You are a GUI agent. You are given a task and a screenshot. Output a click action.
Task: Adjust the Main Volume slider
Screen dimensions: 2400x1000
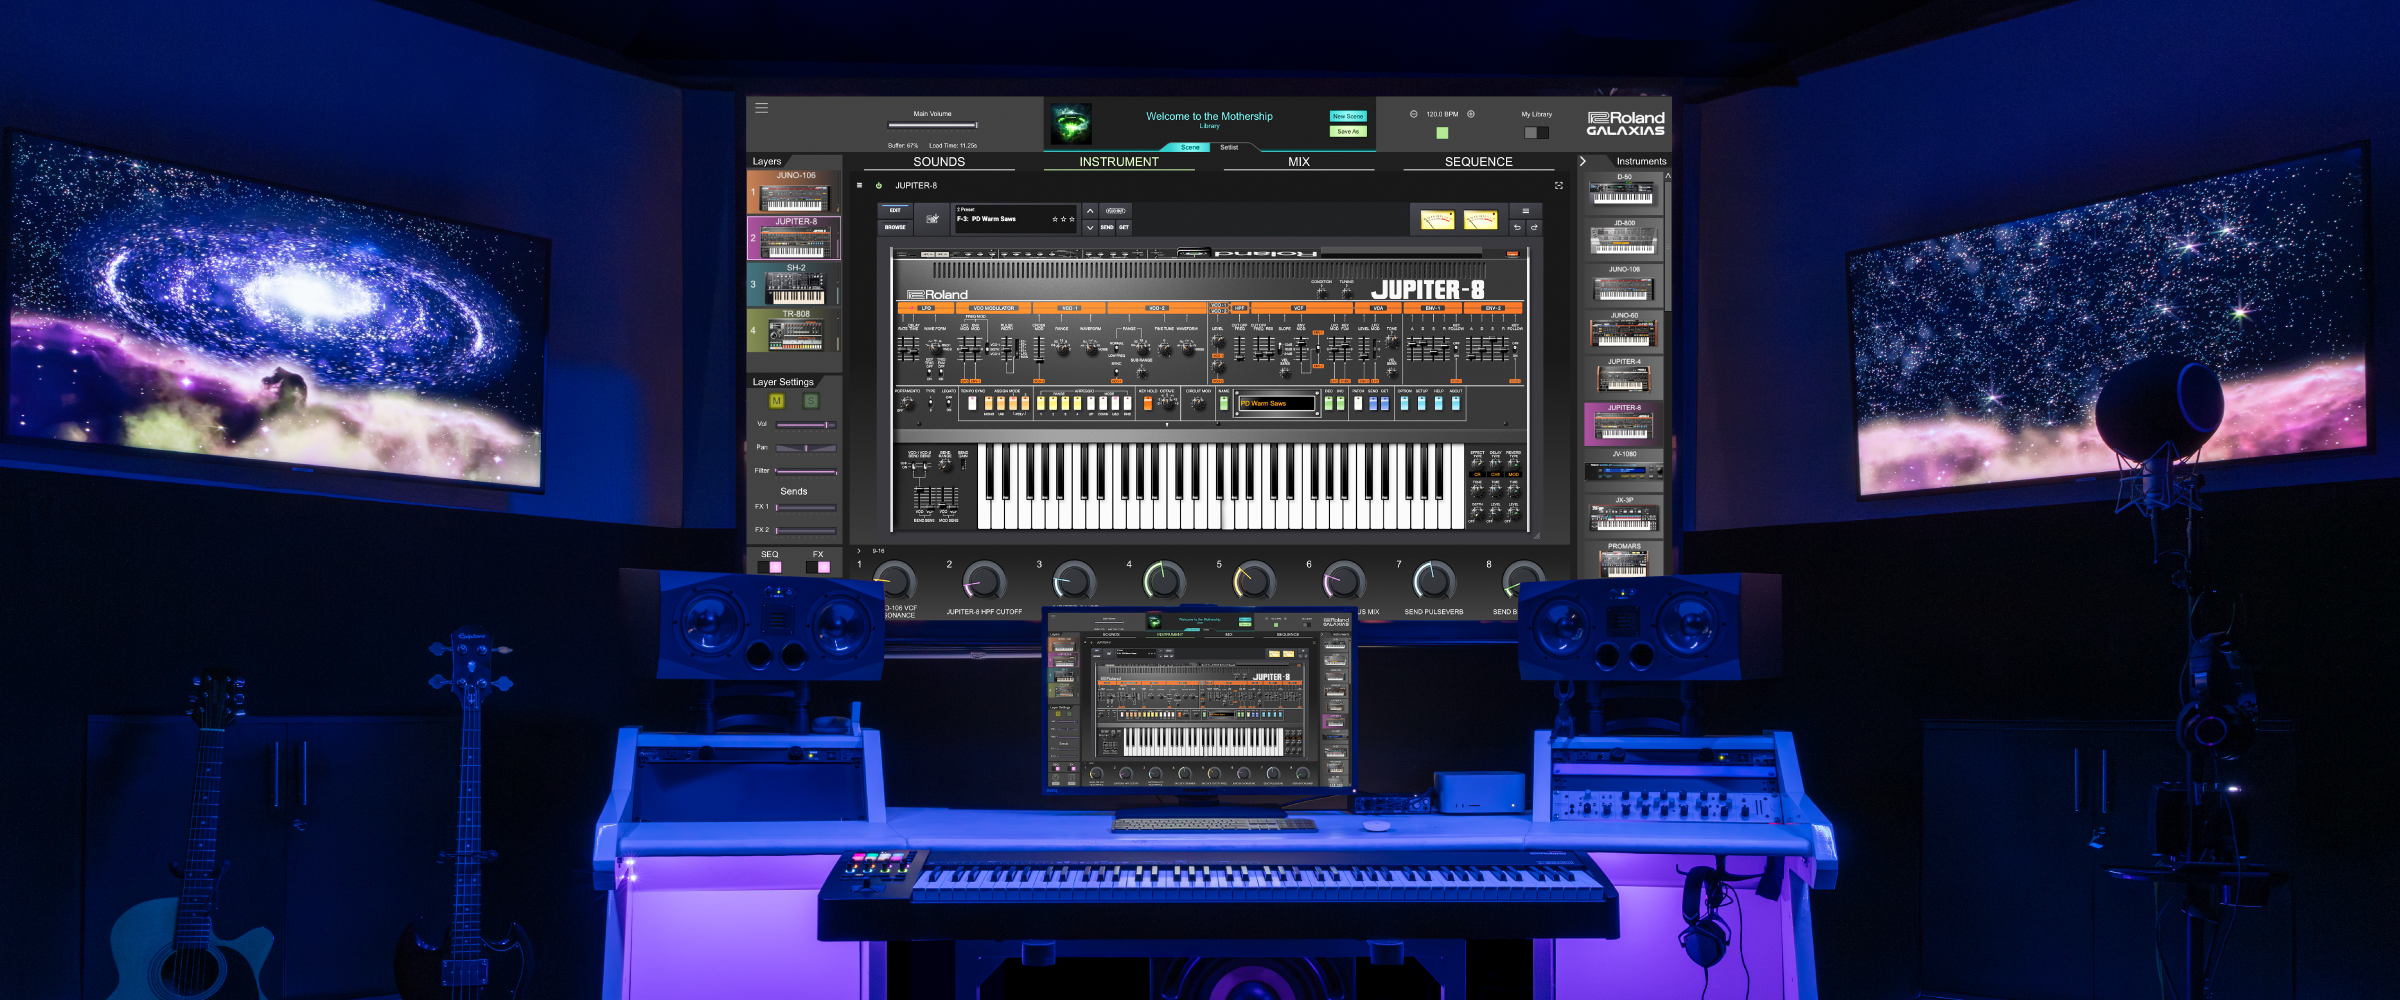coord(933,125)
